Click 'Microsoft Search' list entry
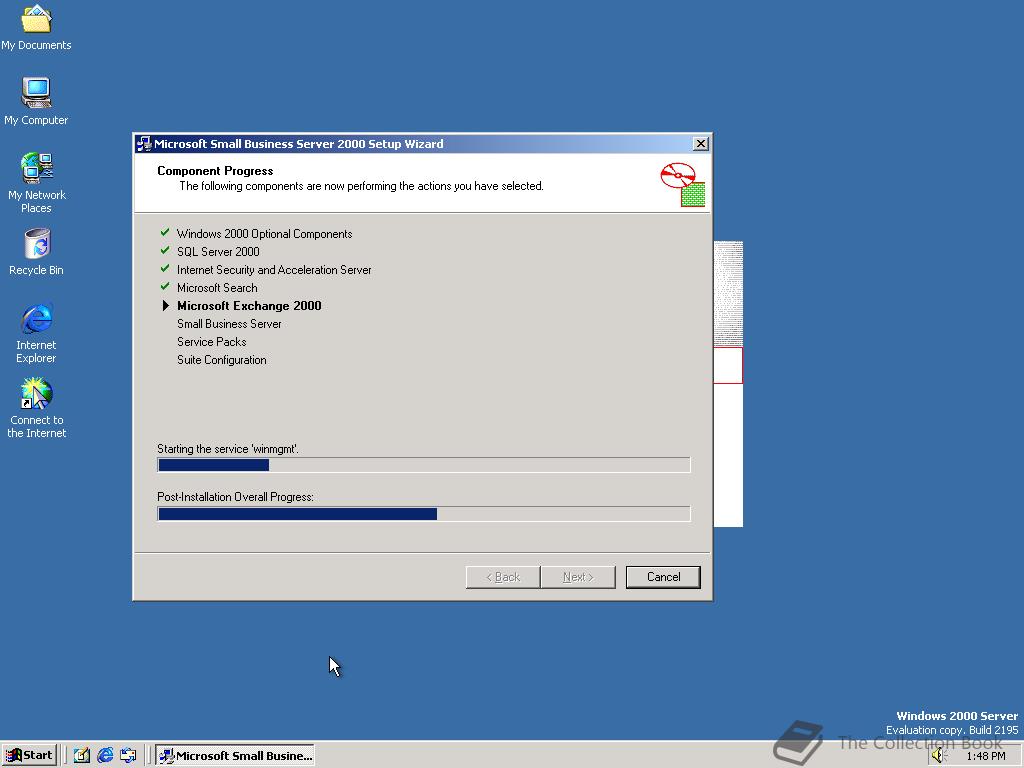The width and height of the screenshot is (1024, 768). (x=217, y=287)
